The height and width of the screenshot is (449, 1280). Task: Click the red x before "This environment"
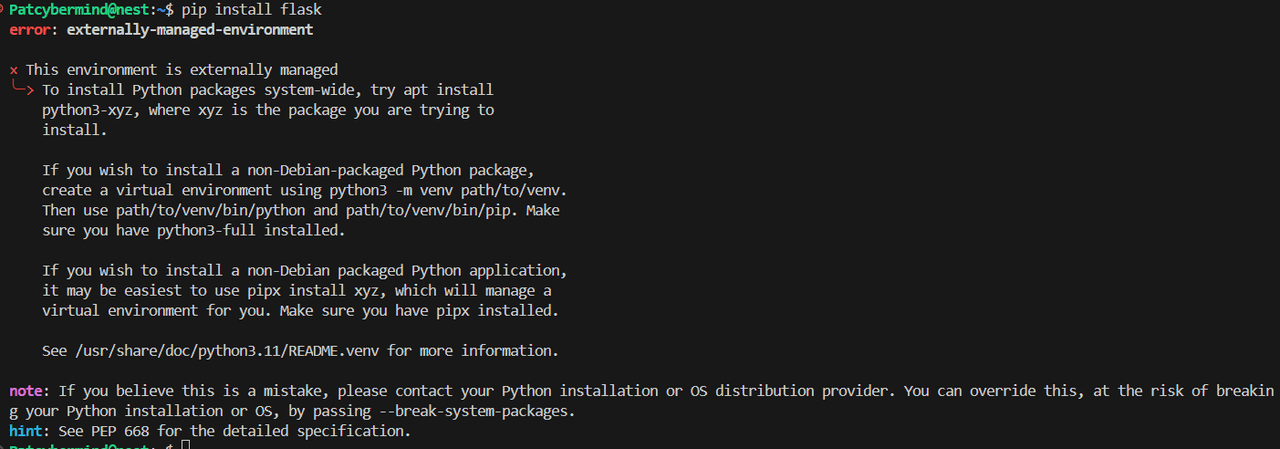(14, 70)
